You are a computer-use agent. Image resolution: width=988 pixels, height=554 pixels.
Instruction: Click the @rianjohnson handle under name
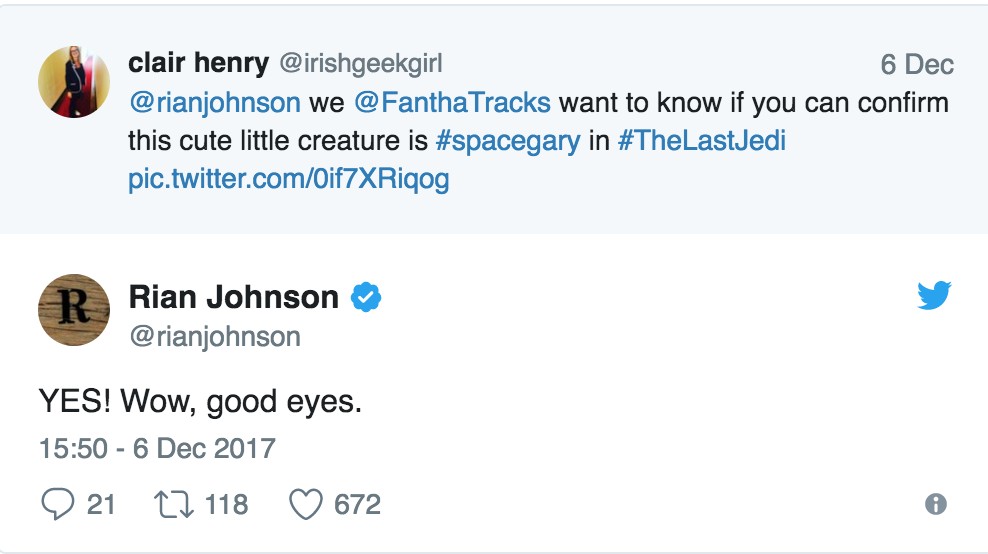pos(214,337)
